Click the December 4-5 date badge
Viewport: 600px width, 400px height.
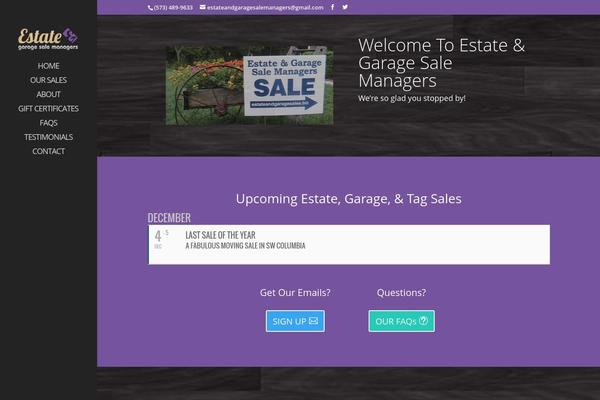(x=161, y=239)
